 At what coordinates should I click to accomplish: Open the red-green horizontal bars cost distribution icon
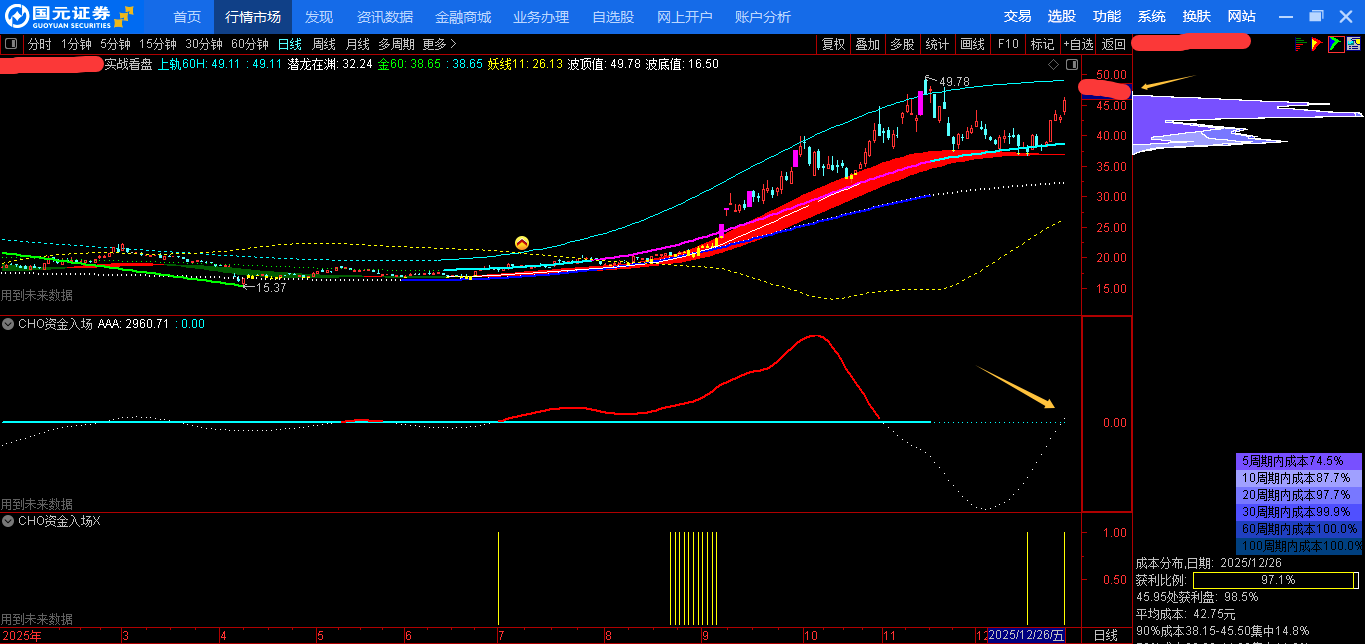[1300, 44]
